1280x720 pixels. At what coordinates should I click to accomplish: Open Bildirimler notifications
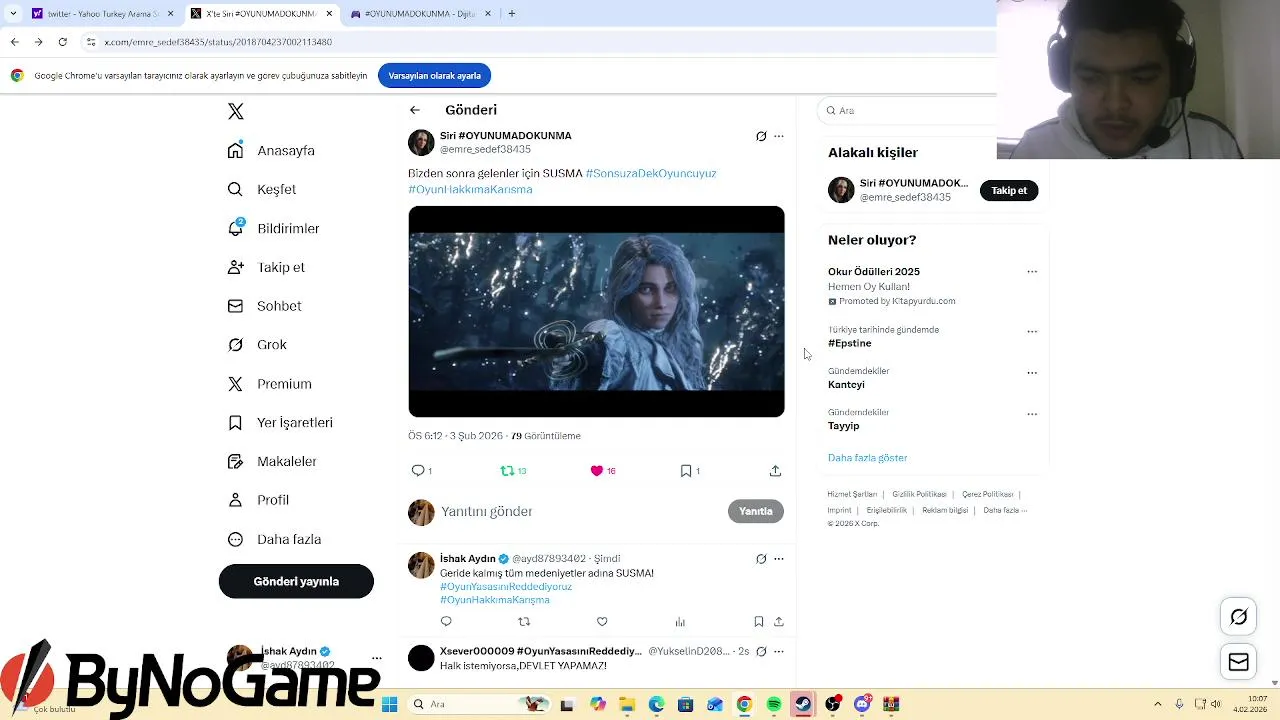pyautogui.click(x=273, y=228)
